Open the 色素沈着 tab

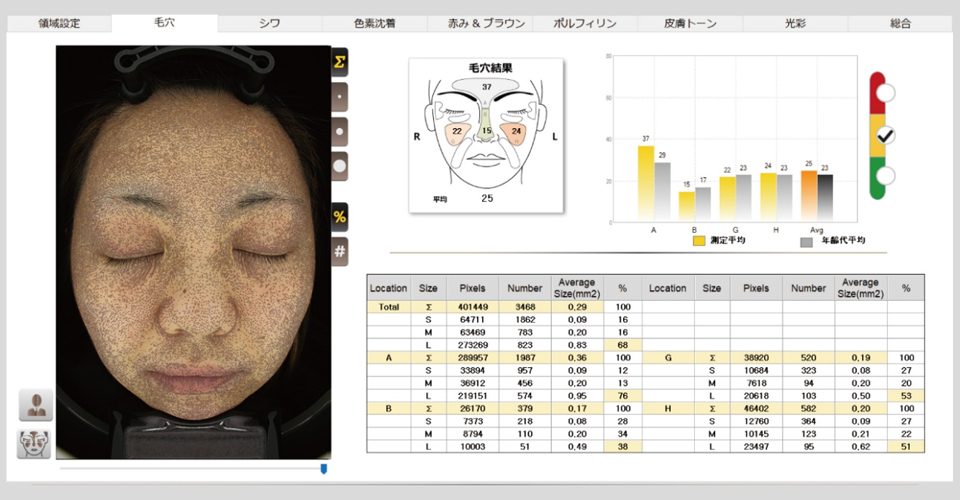click(x=374, y=23)
